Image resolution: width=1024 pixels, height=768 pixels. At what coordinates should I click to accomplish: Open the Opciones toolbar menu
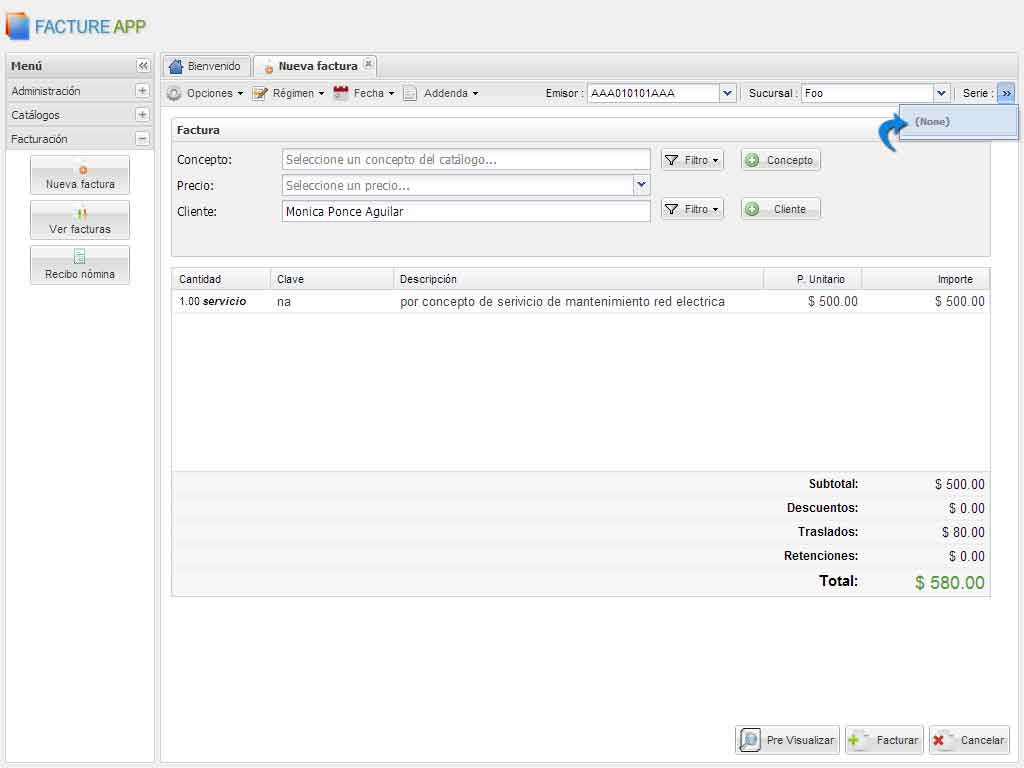coord(205,93)
